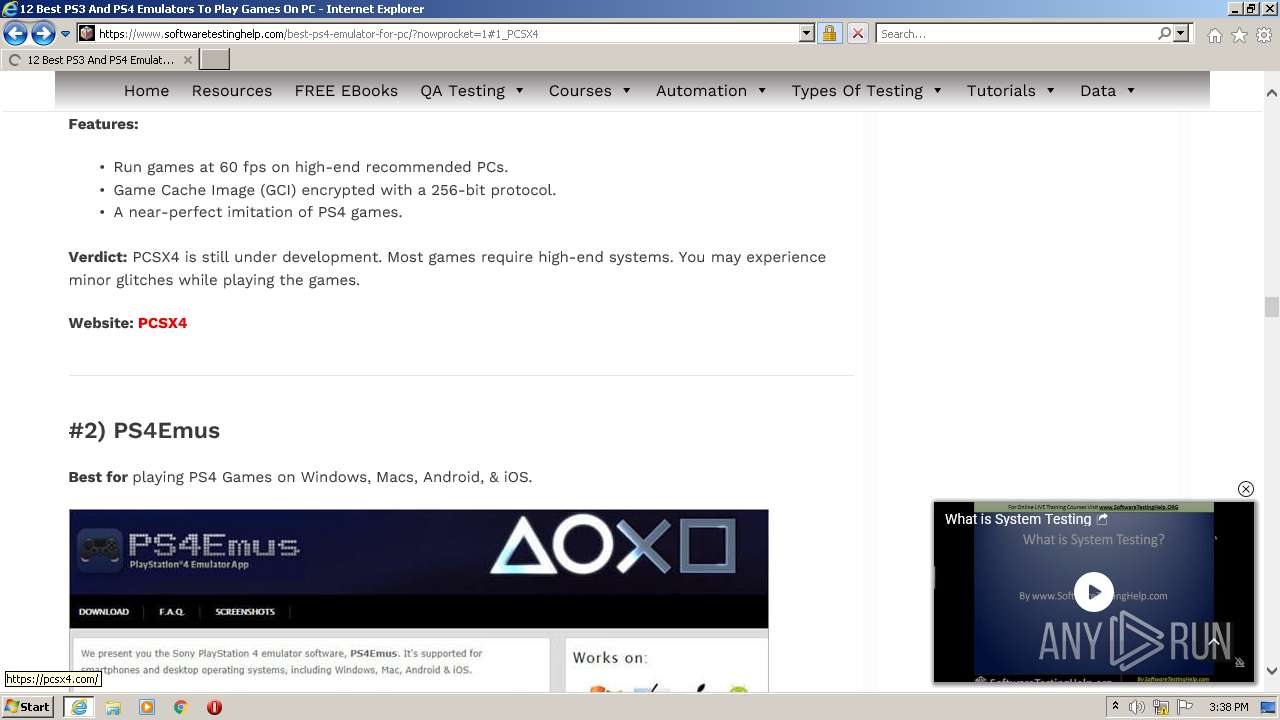Click DOWNLOAD in PS4Emus screenshot
Screen dimensions: 1280x720
(x=104, y=611)
